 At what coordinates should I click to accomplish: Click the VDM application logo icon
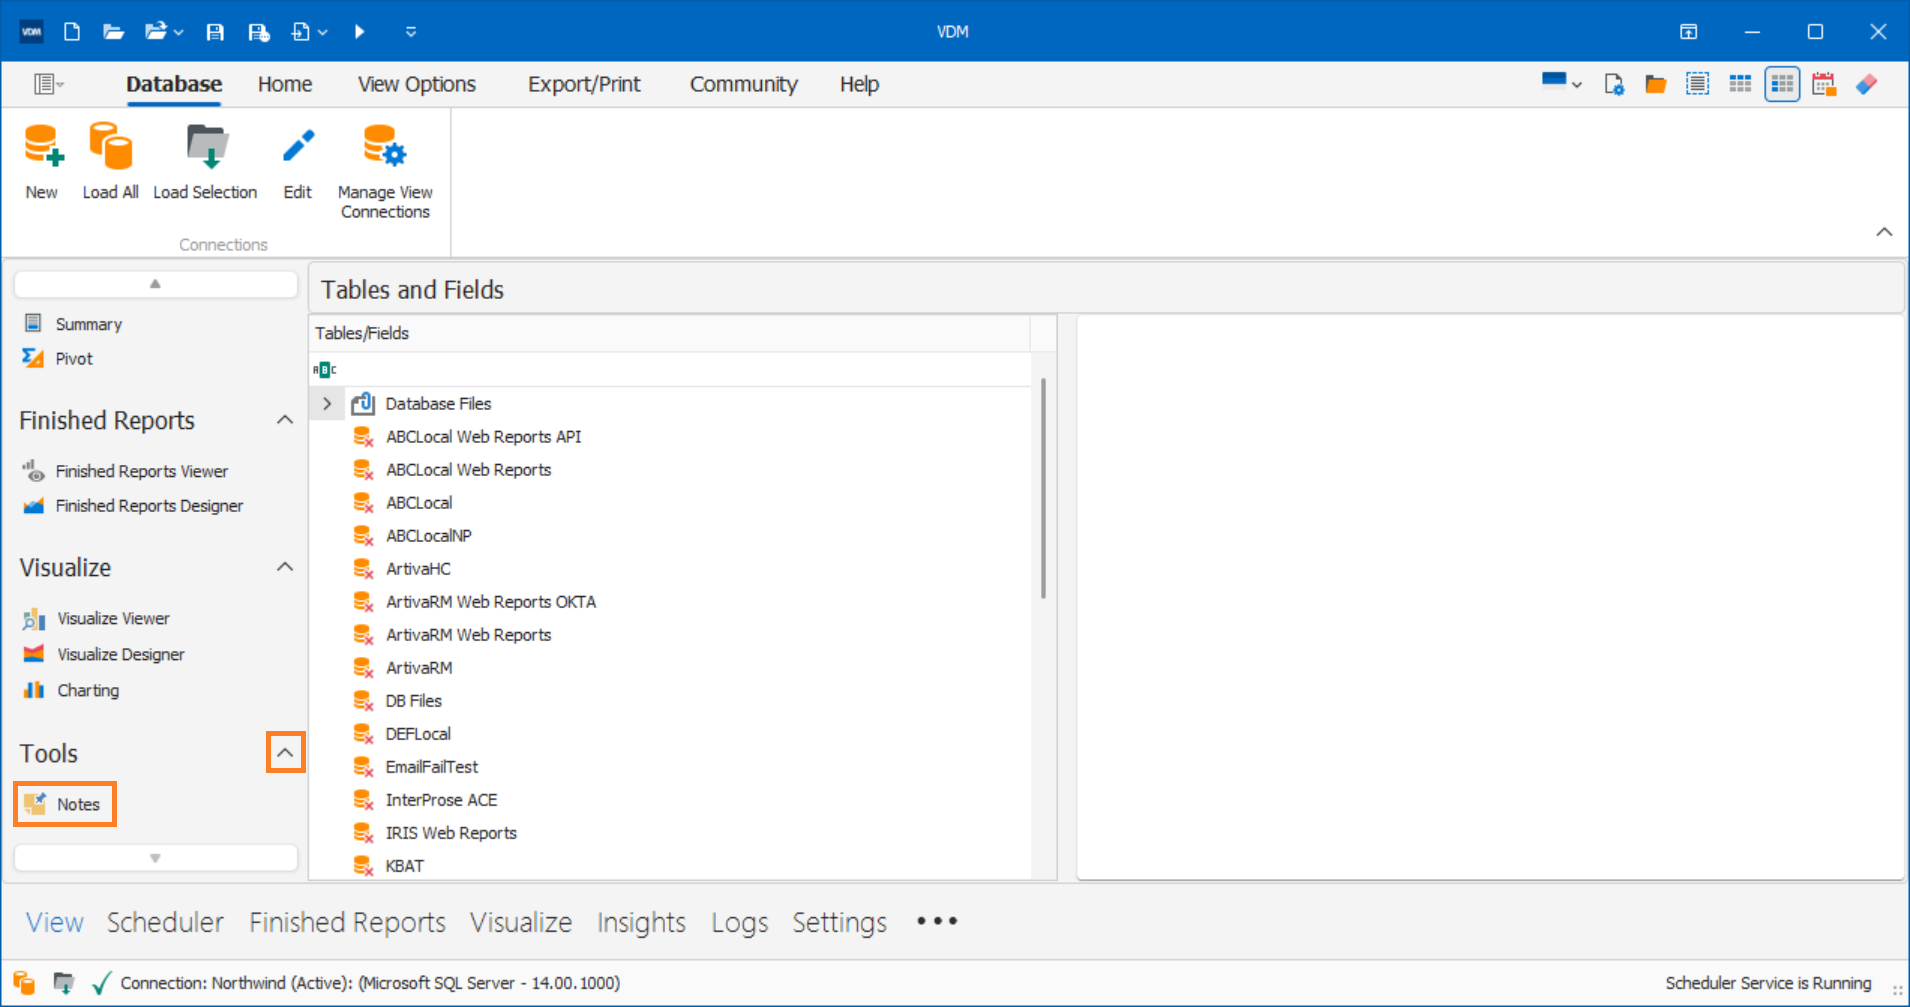[x=32, y=32]
